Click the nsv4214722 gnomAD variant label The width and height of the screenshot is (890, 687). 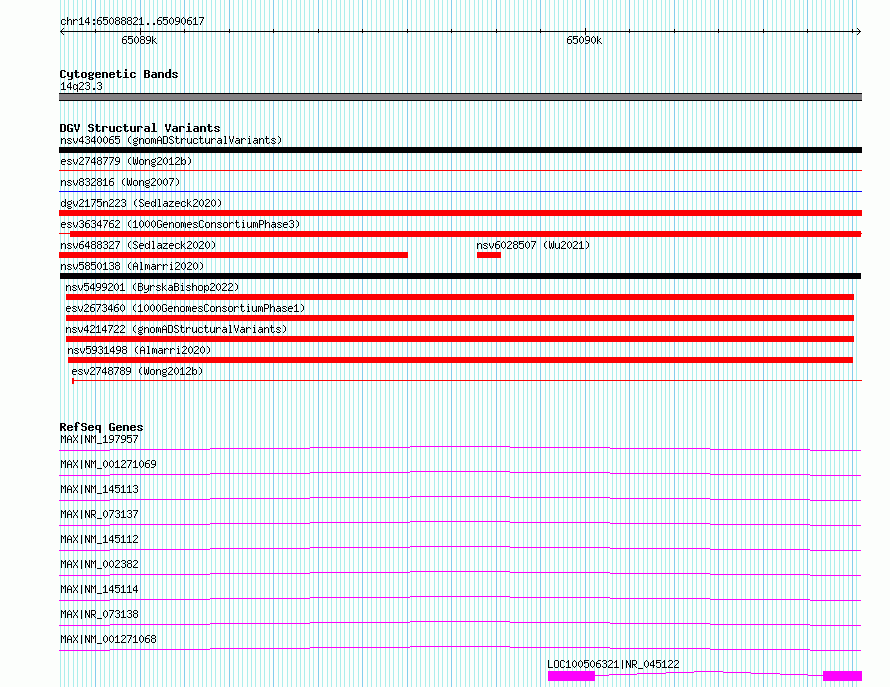[x=176, y=329]
